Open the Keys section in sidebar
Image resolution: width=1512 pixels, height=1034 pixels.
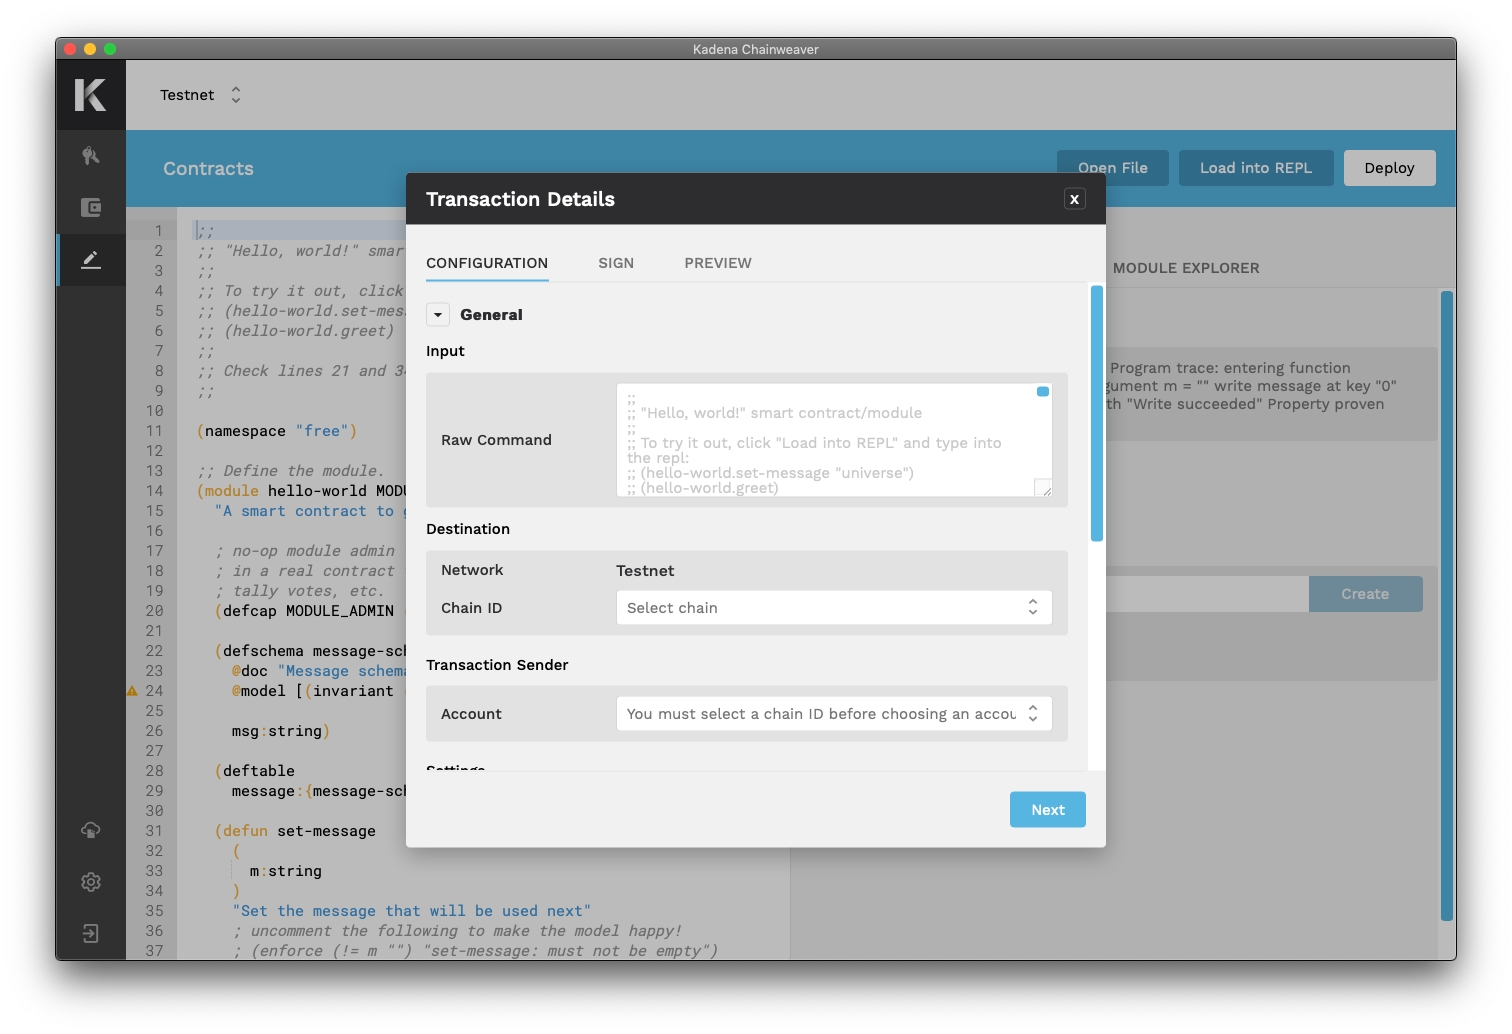point(91,156)
